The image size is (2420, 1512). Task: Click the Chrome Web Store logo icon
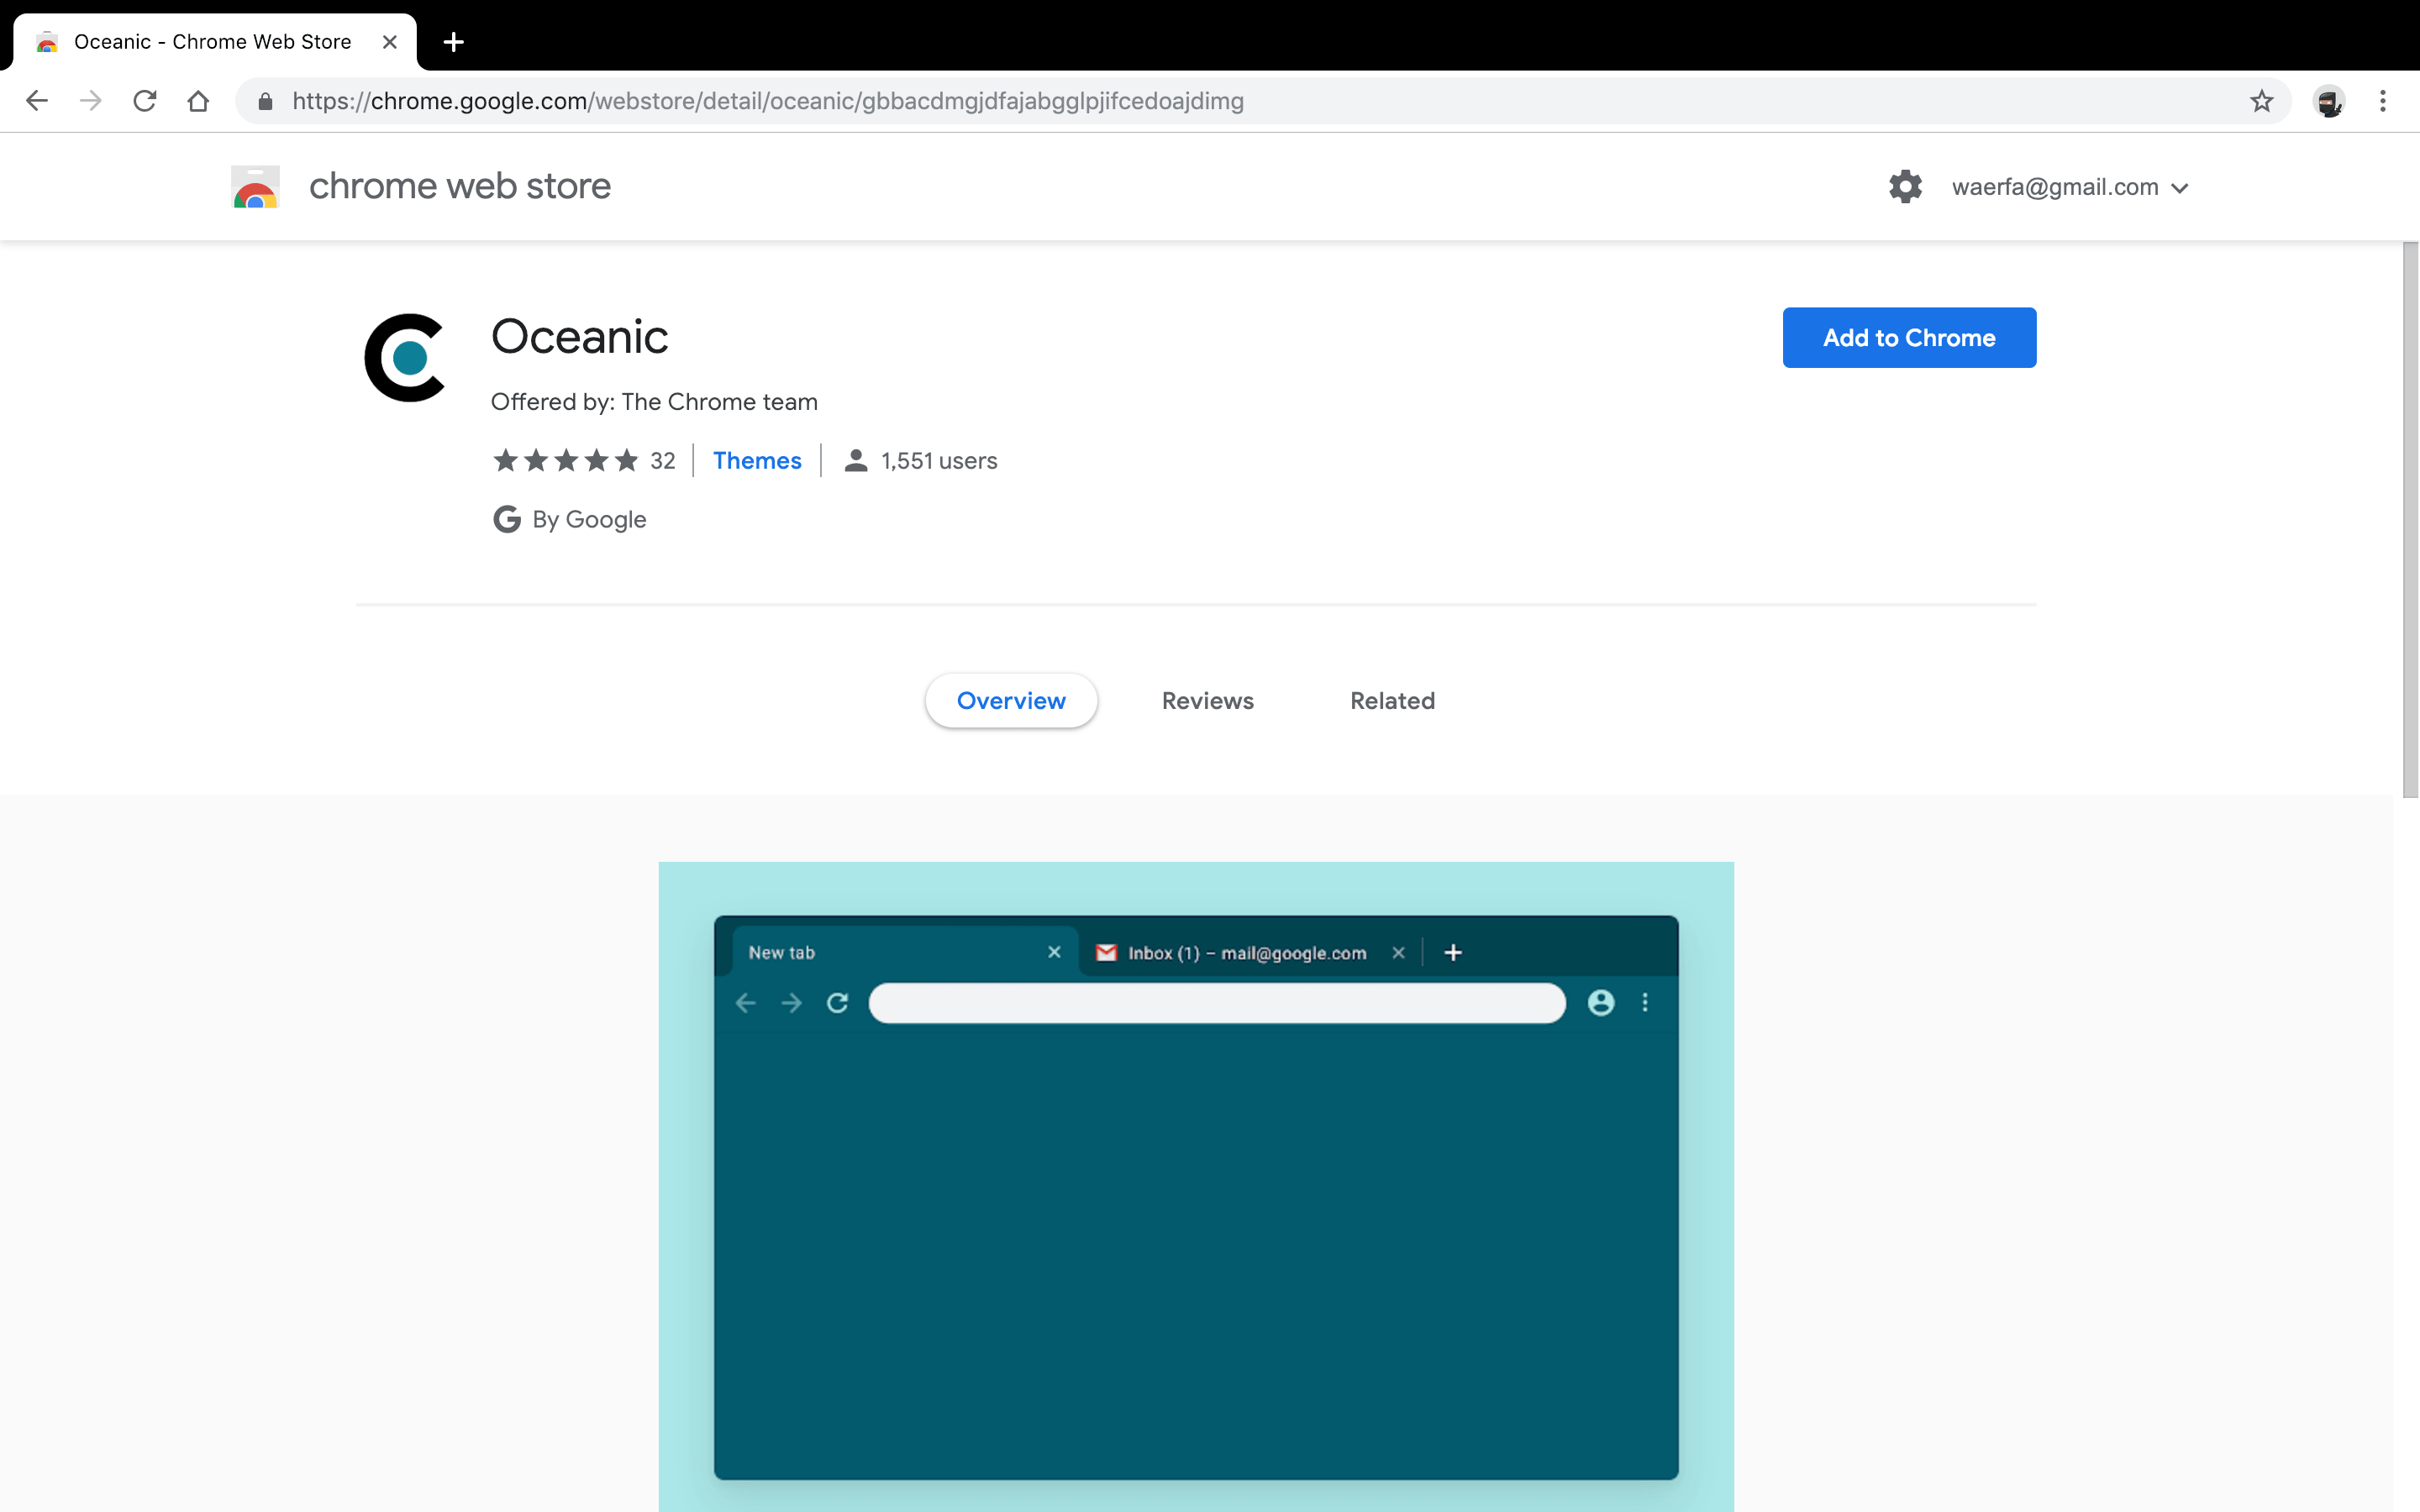click(255, 187)
